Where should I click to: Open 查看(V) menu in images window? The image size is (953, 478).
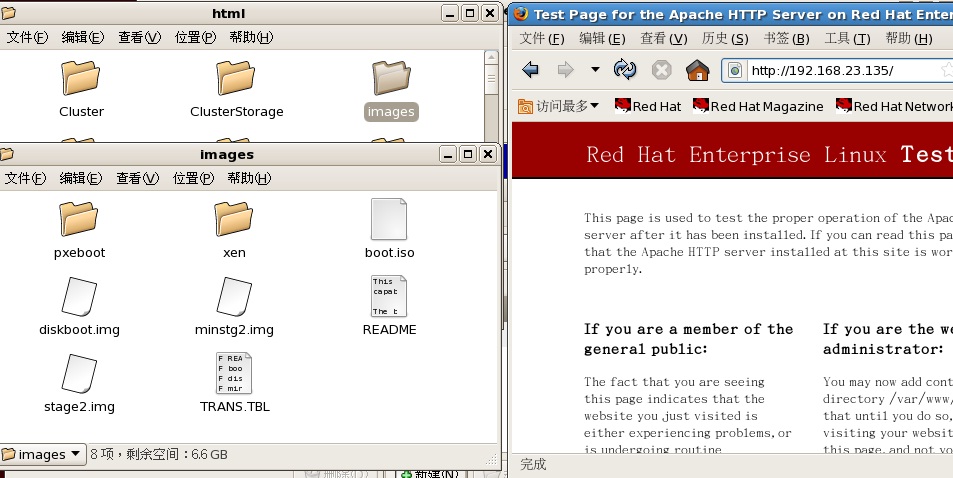tap(137, 178)
